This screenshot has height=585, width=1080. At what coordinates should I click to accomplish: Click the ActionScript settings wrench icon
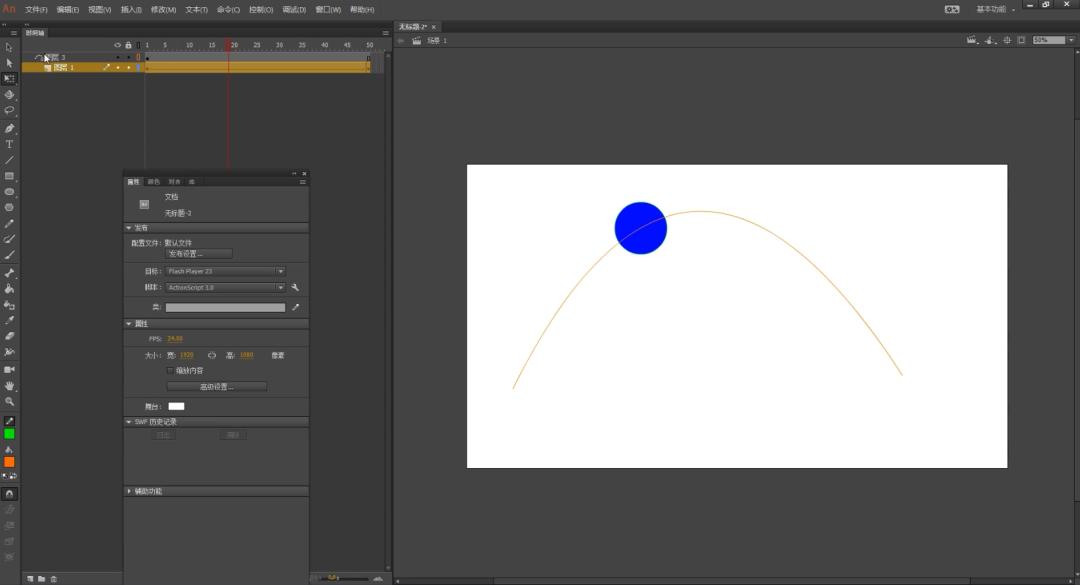pyautogui.click(x=295, y=287)
